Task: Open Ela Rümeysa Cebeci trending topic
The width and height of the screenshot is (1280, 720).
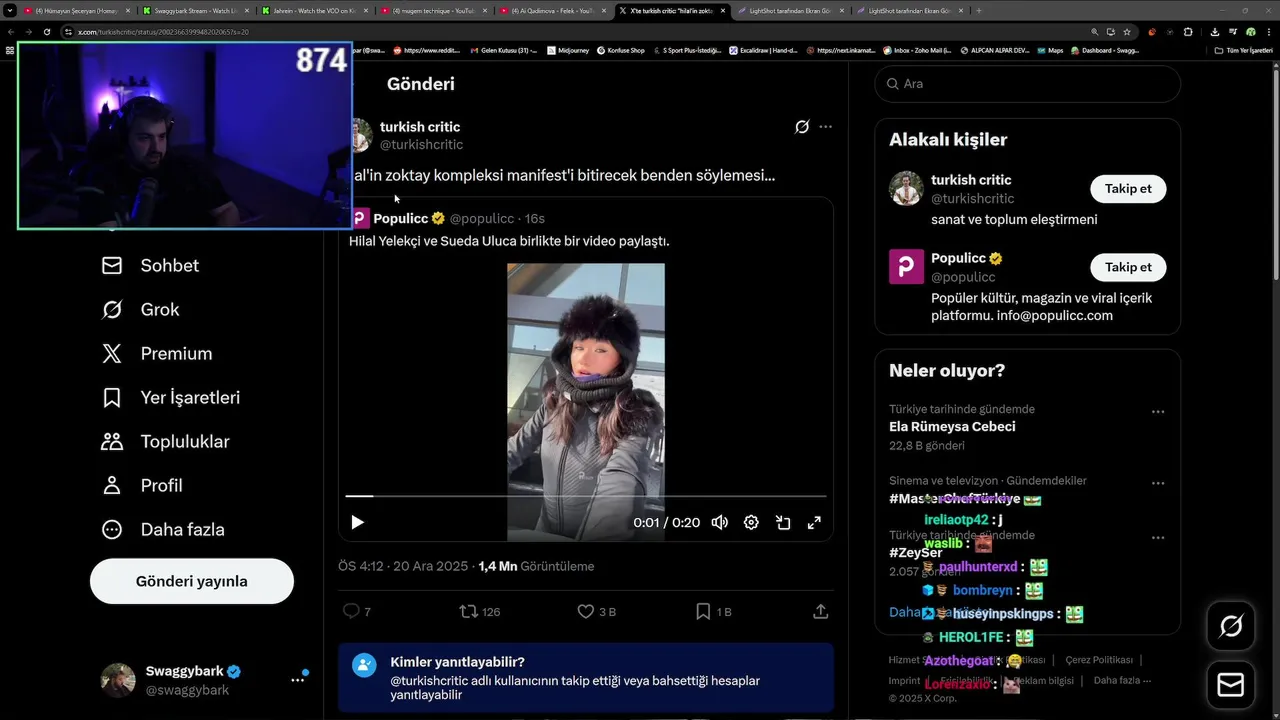Action: pos(952,426)
